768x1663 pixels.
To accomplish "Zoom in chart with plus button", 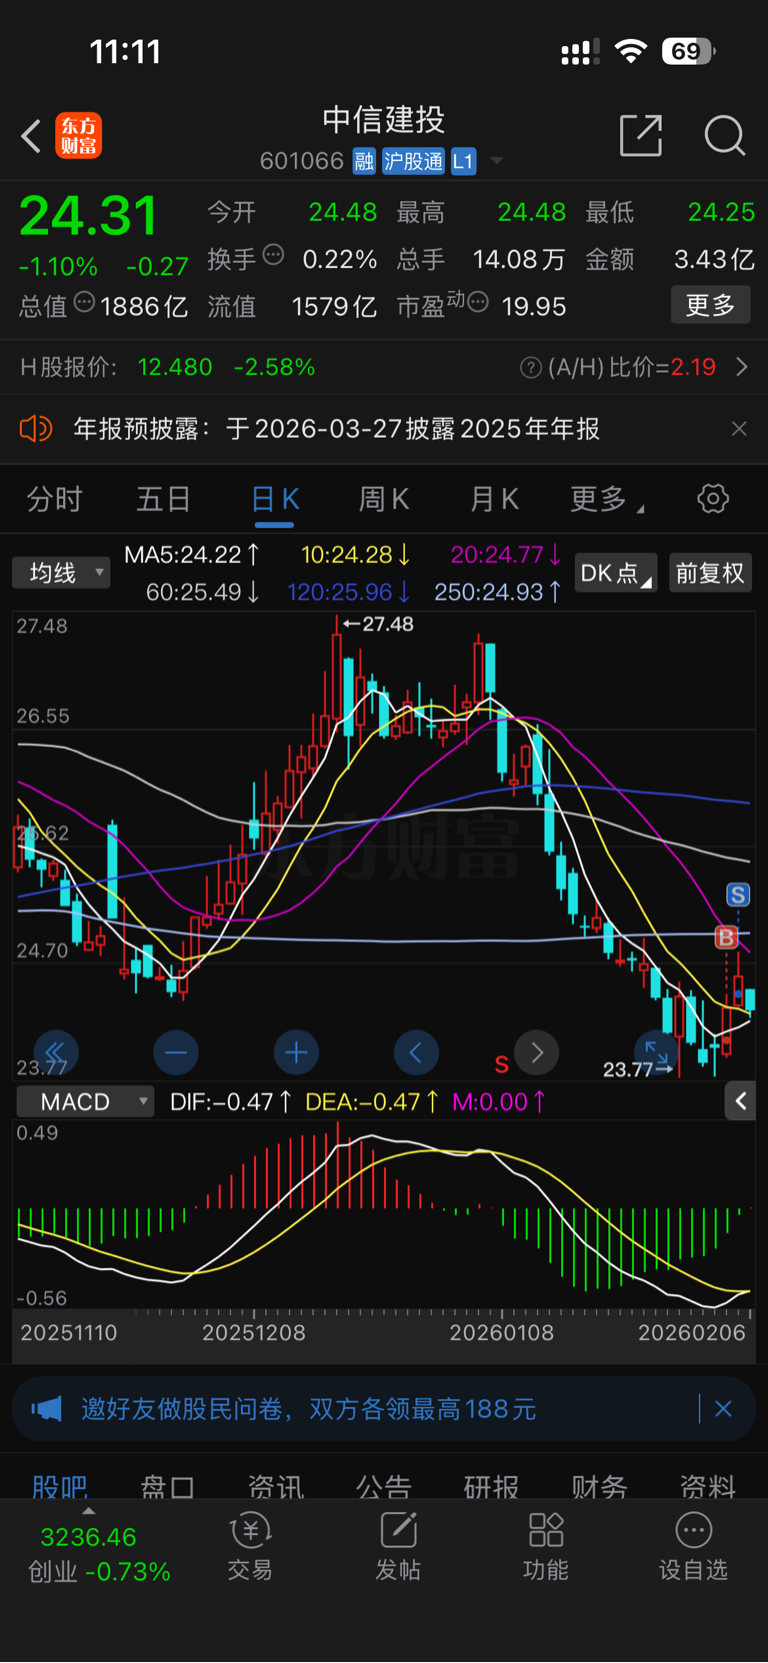I will tap(296, 1052).
